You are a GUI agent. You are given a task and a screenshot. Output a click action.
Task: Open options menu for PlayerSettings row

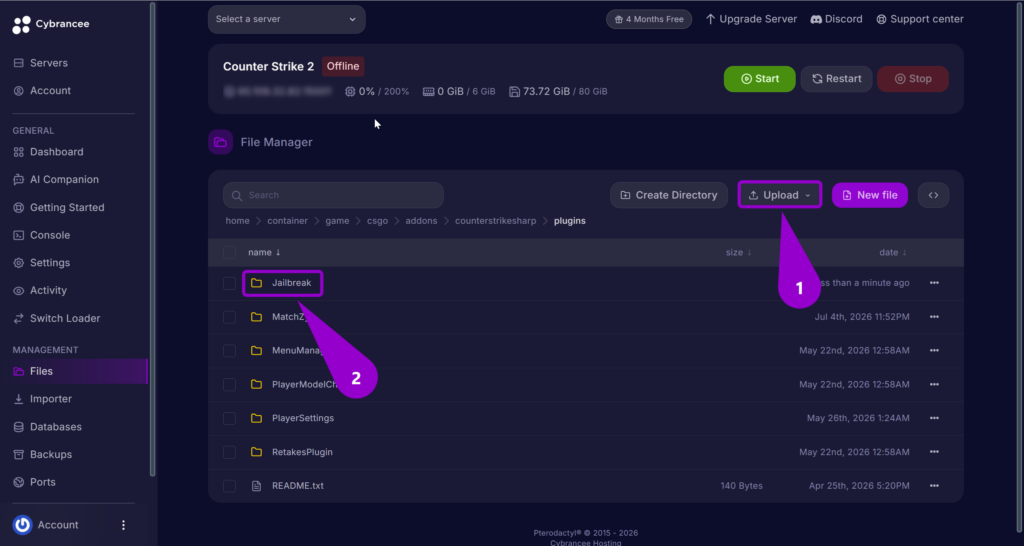[934, 418]
